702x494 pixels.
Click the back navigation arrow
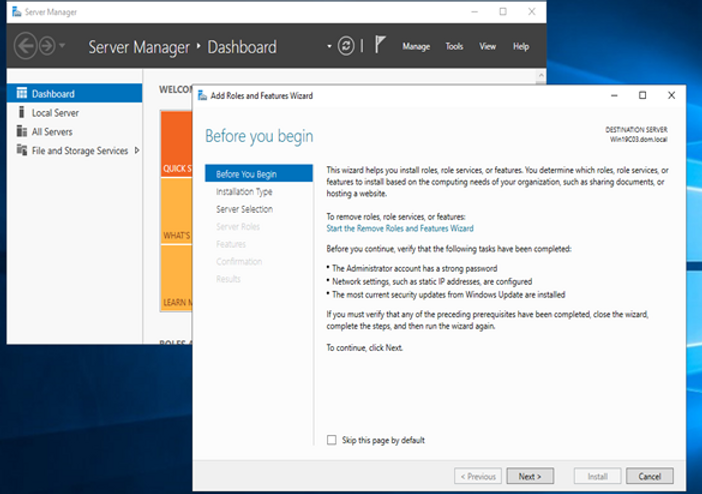(26, 46)
